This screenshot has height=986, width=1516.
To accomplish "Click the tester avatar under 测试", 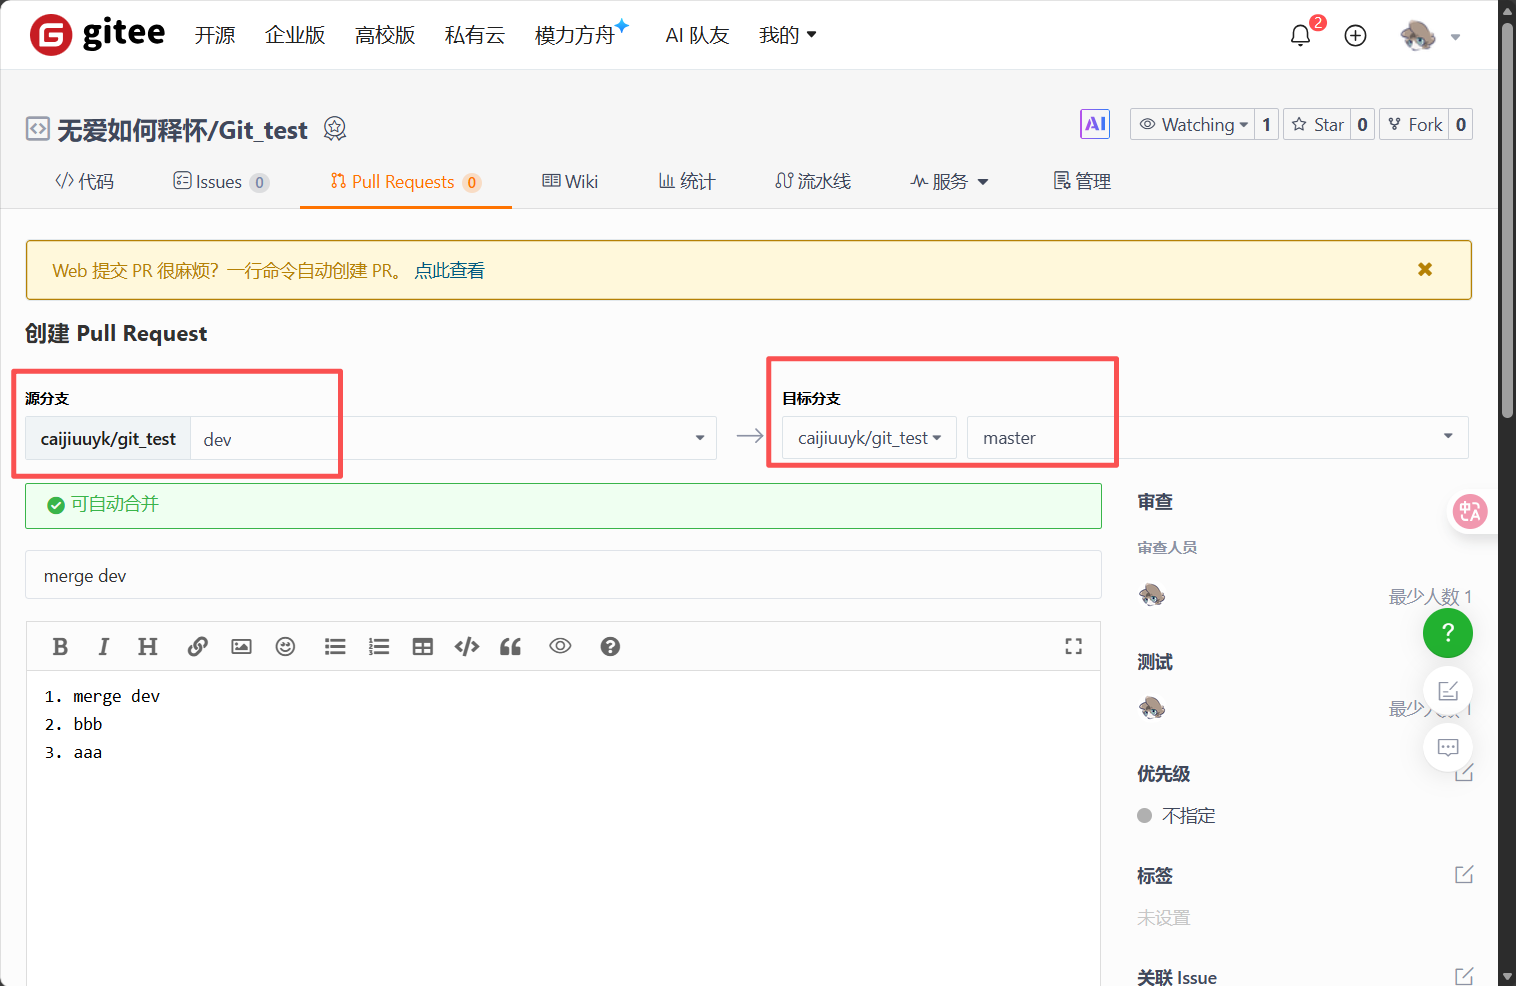I will pos(1152,708).
